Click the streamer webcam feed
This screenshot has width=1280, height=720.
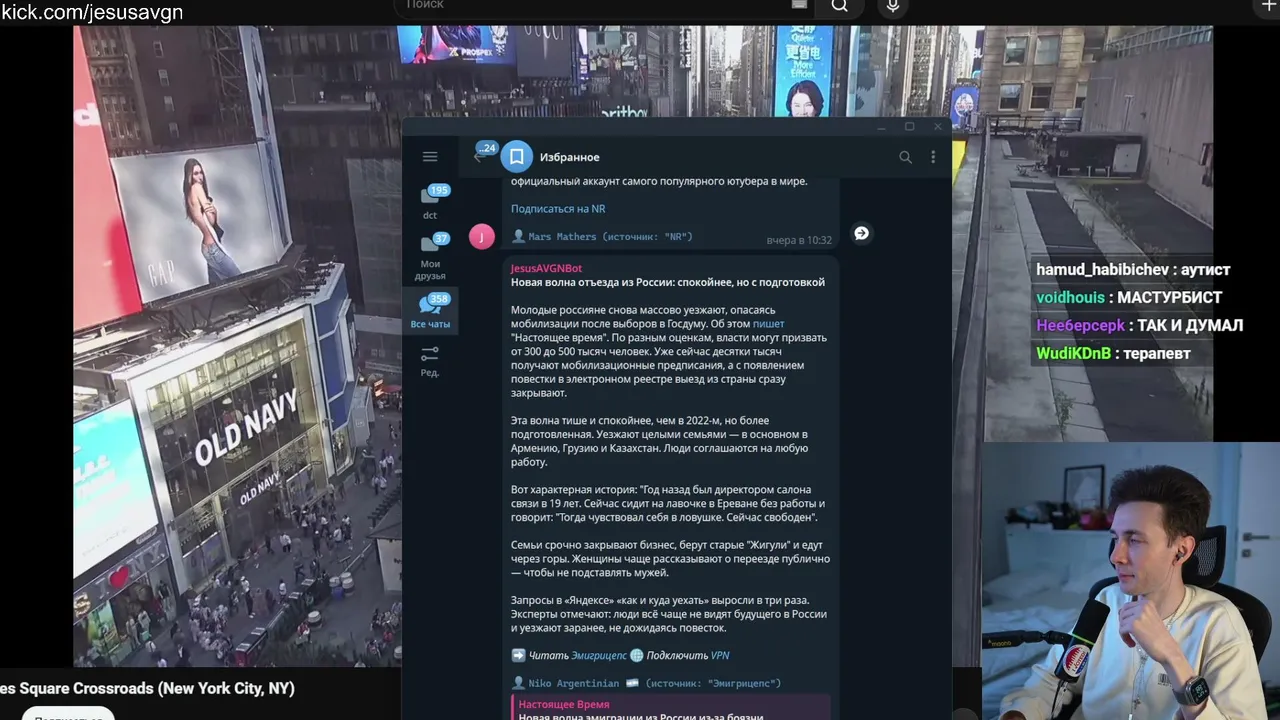[x=1131, y=581]
